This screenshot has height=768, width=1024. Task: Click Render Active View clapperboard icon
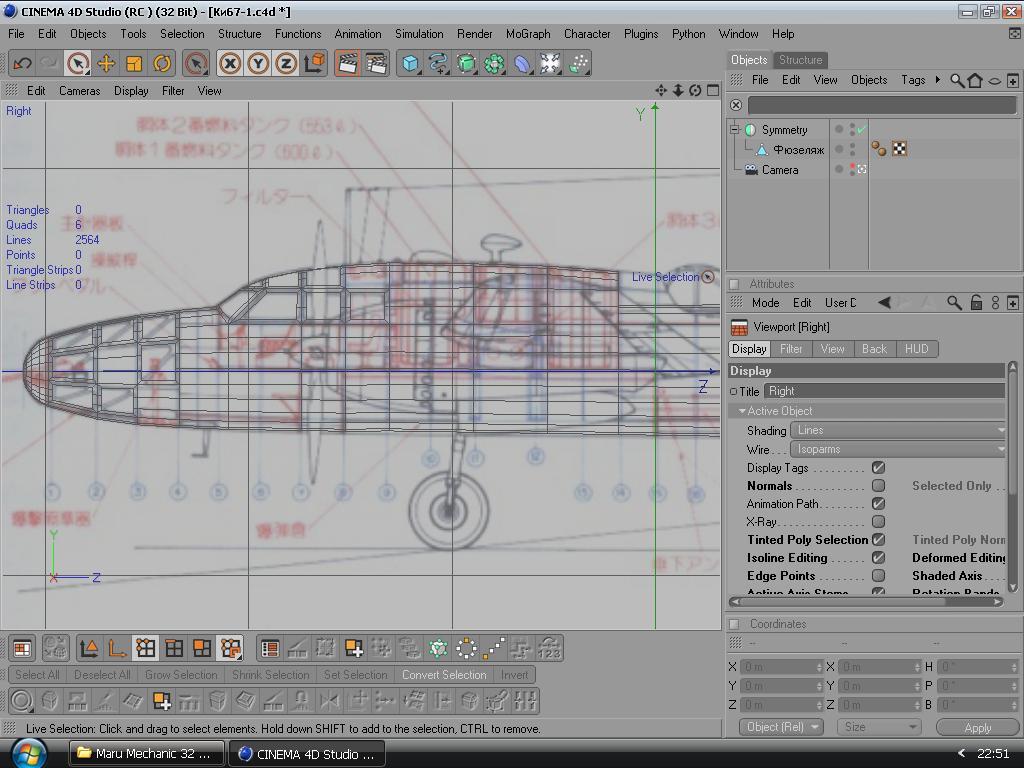pos(348,63)
